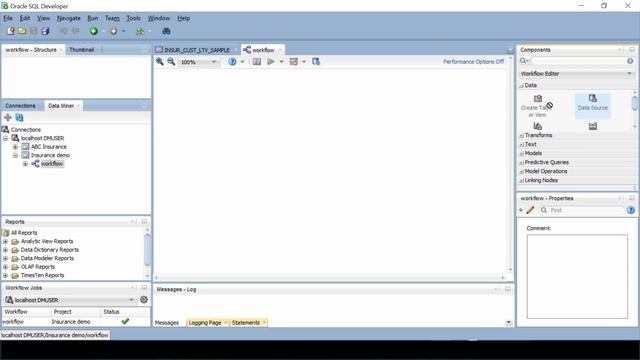This screenshot has width=640, height=360.
Task: Click the Forward navigation arrow icon
Action: [x=113, y=31]
